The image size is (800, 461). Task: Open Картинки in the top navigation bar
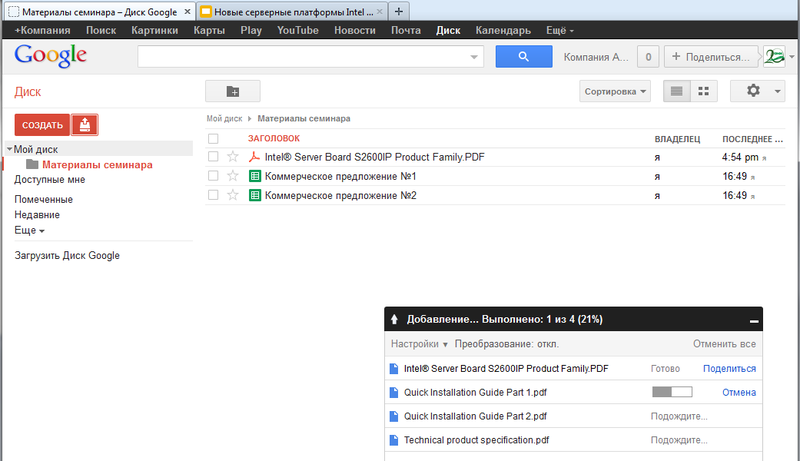coord(155,30)
